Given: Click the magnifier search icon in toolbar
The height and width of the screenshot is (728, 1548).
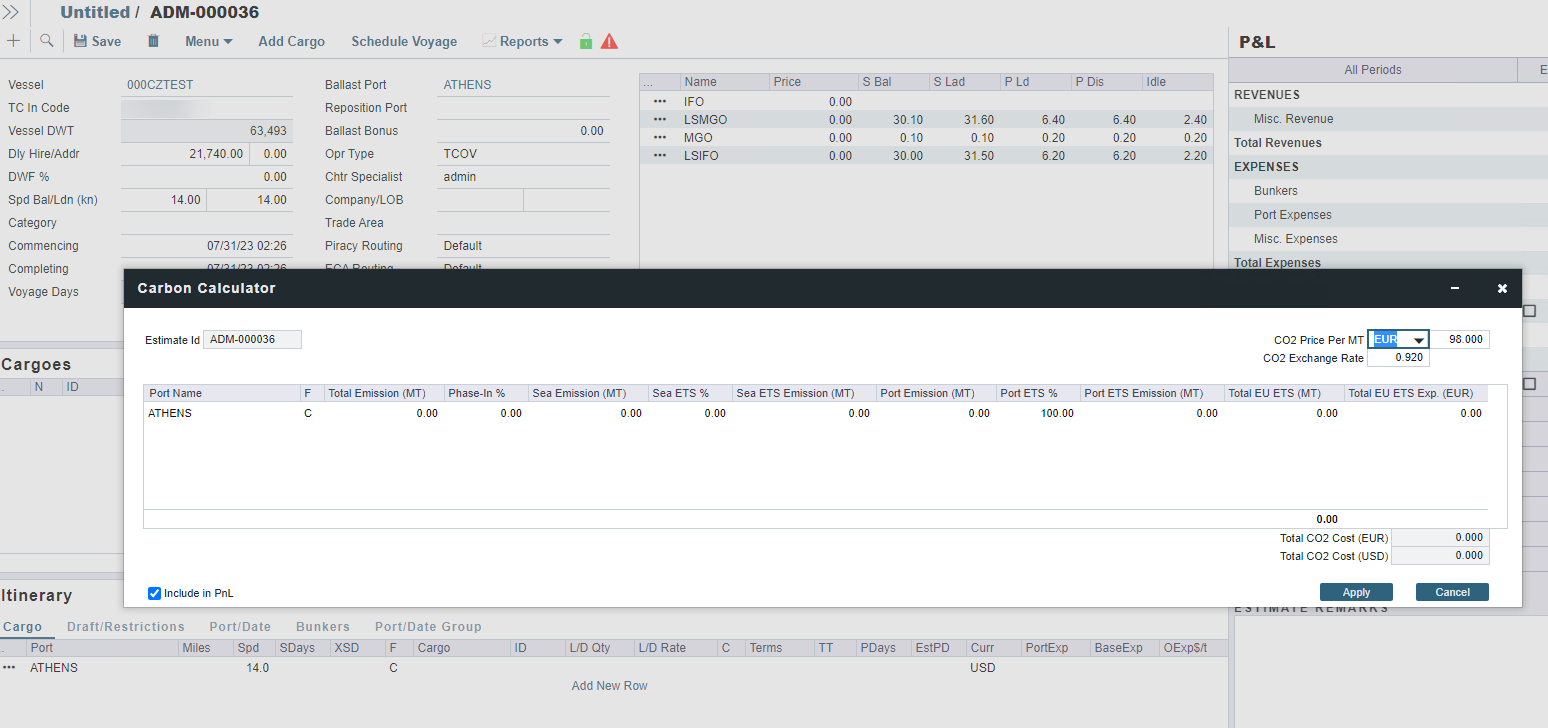Looking at the screenshot, I should tap(46, 41).
